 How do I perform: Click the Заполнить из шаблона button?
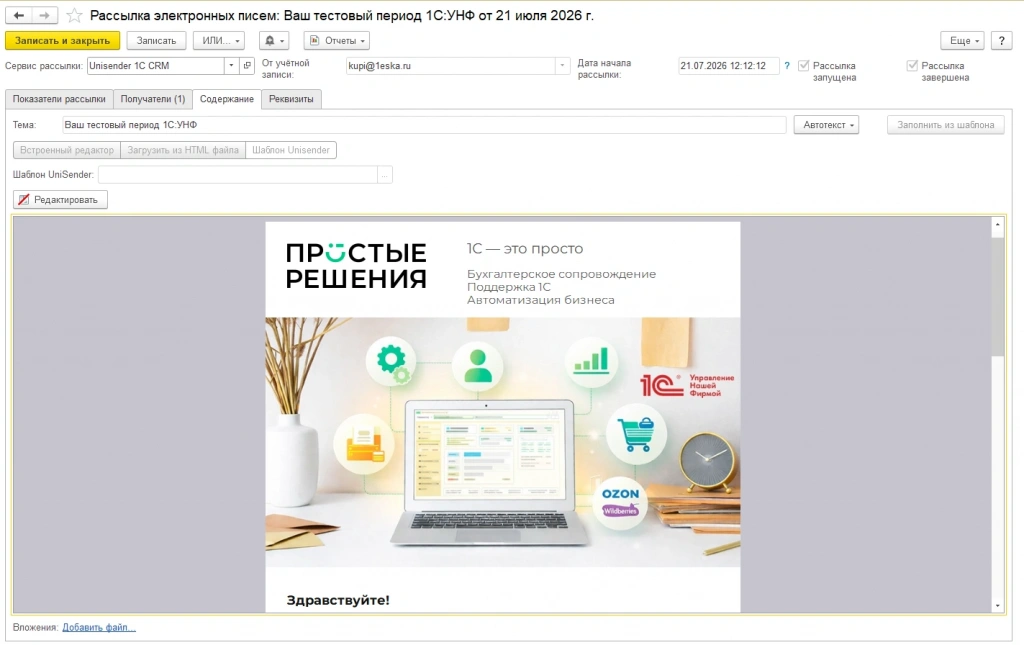click(946, 125)
